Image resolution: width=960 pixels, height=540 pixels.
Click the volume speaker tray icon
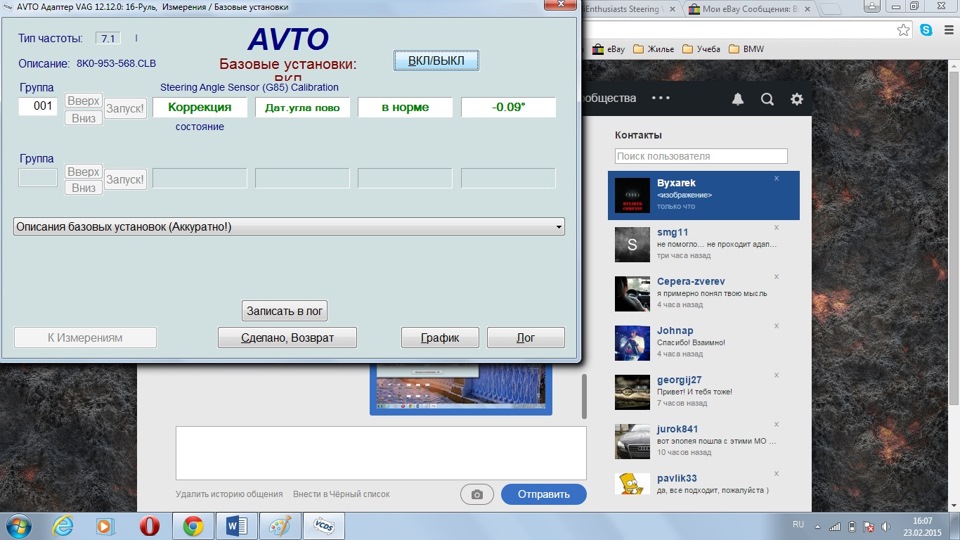click(885, 527)
